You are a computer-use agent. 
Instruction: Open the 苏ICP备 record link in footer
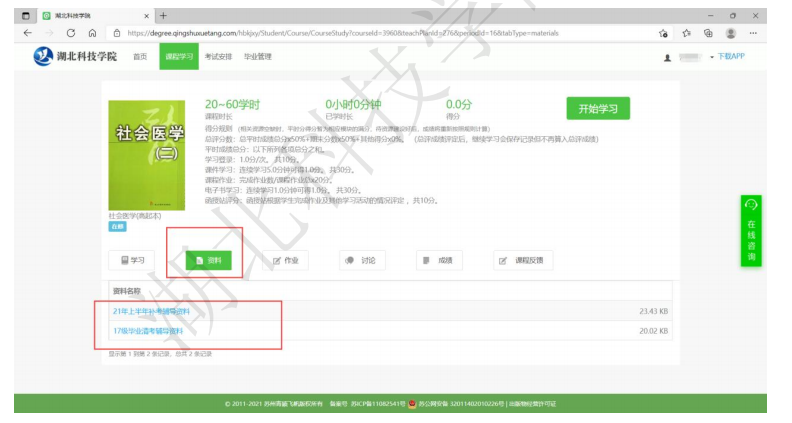pyautogui.click(x=378, y=404)
